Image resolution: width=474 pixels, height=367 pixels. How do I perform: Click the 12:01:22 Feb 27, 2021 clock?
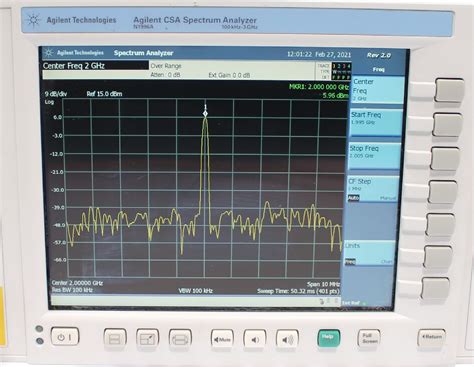click(x=319, y=54)
